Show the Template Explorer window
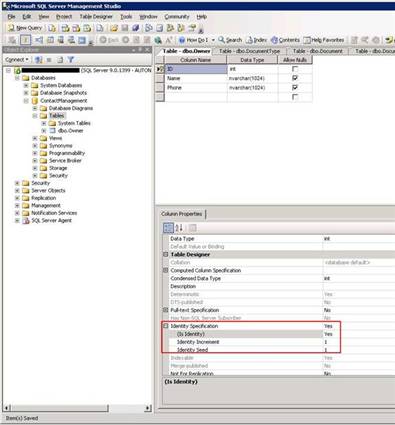 pos(181,28)
